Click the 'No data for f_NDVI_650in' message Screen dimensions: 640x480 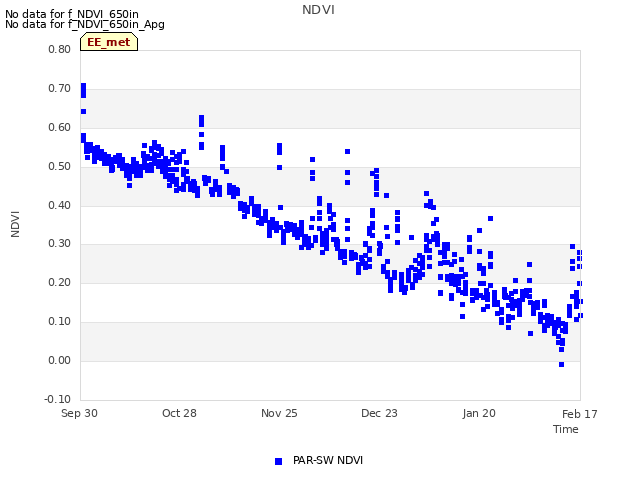(72, 14)
